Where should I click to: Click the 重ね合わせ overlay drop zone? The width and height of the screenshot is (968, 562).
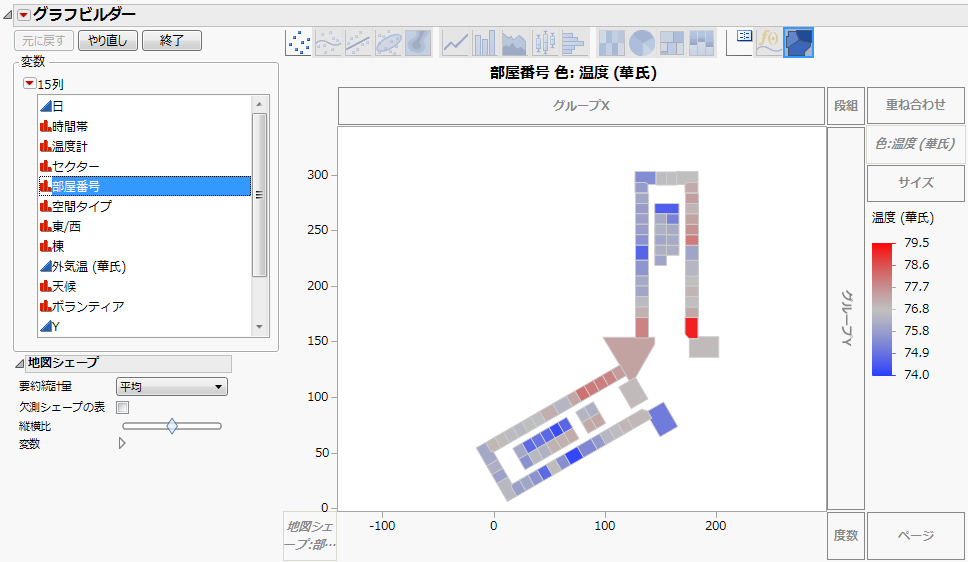(x=916, y=106)
